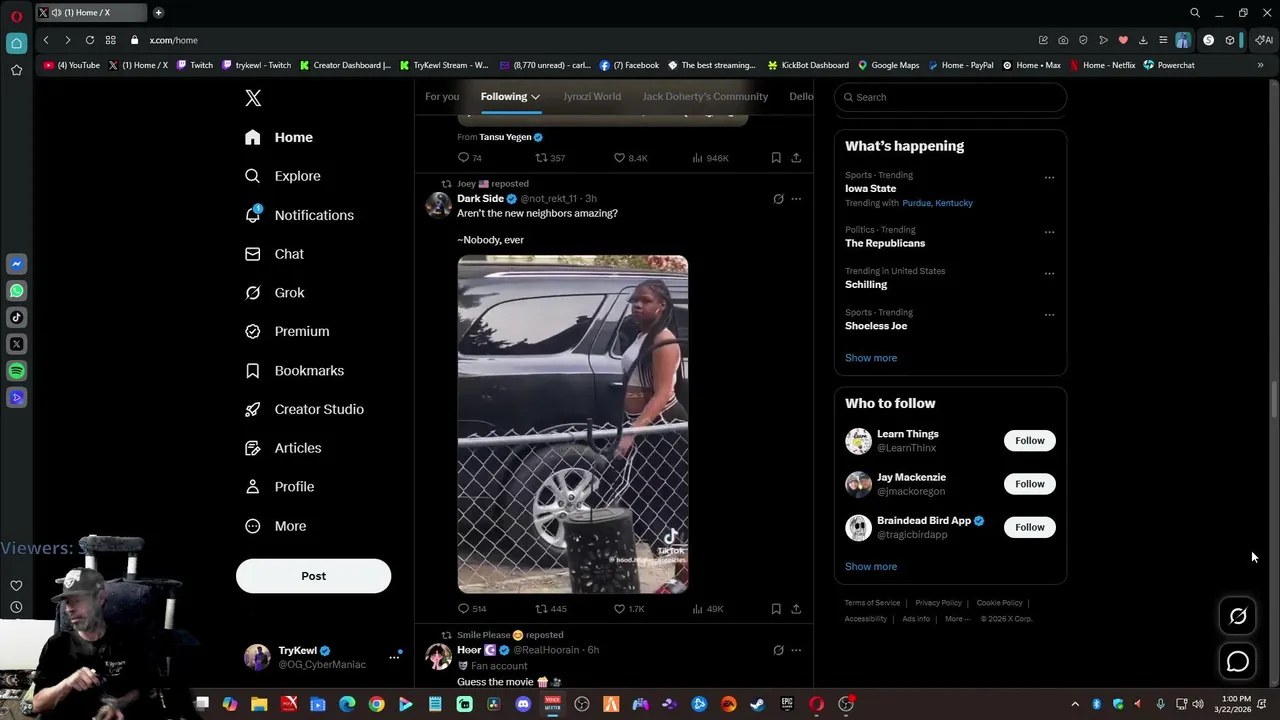
Task: Open the floating chat messages button
Action: [x=1238, y=662]
